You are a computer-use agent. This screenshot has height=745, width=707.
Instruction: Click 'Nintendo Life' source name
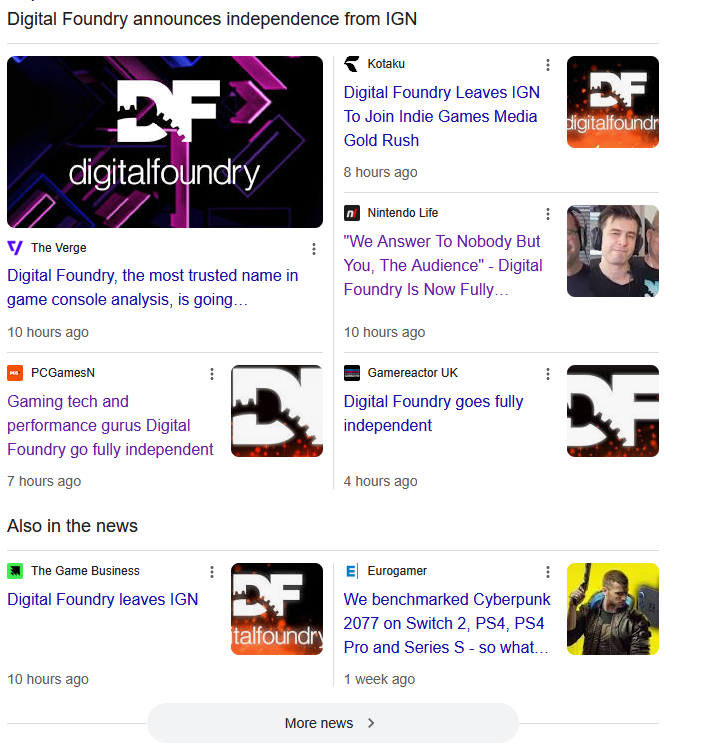[x=403, y=213]
